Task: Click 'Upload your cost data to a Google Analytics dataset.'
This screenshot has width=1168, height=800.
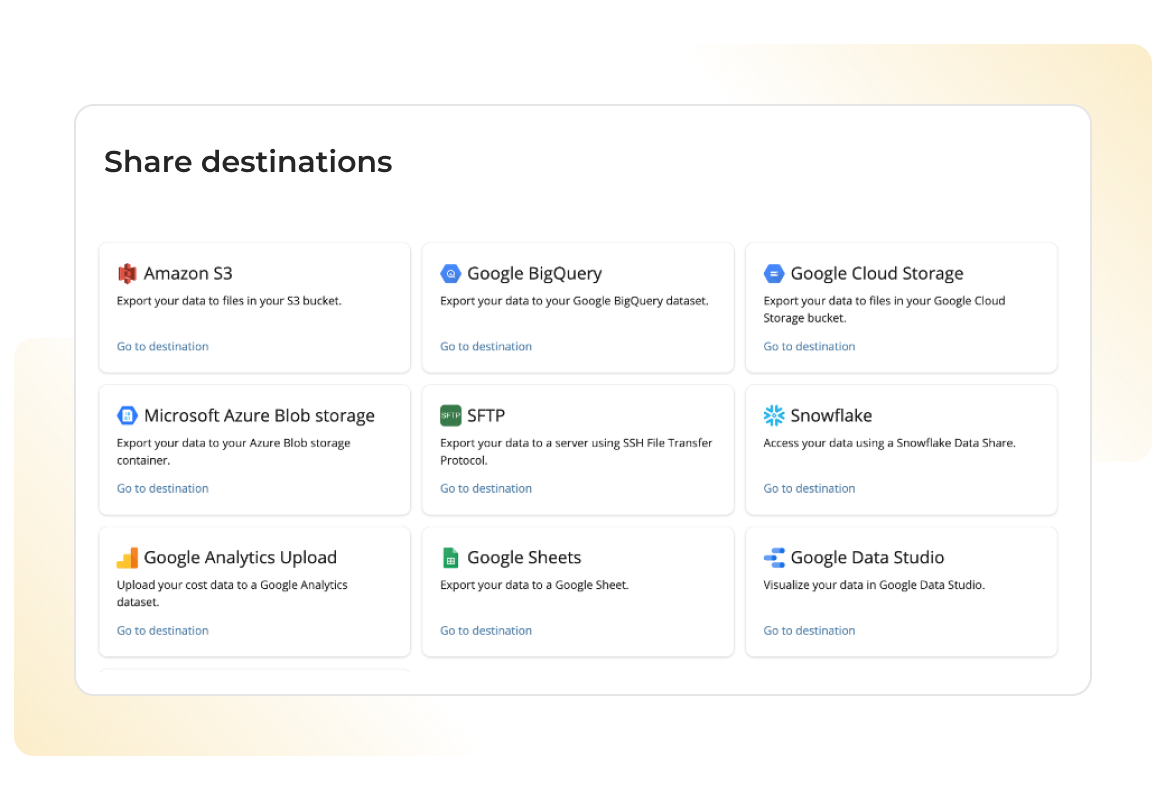Action: 232,594
